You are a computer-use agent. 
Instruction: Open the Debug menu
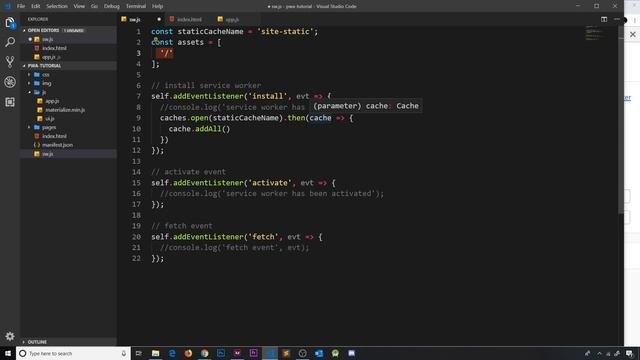pos(111,6)
